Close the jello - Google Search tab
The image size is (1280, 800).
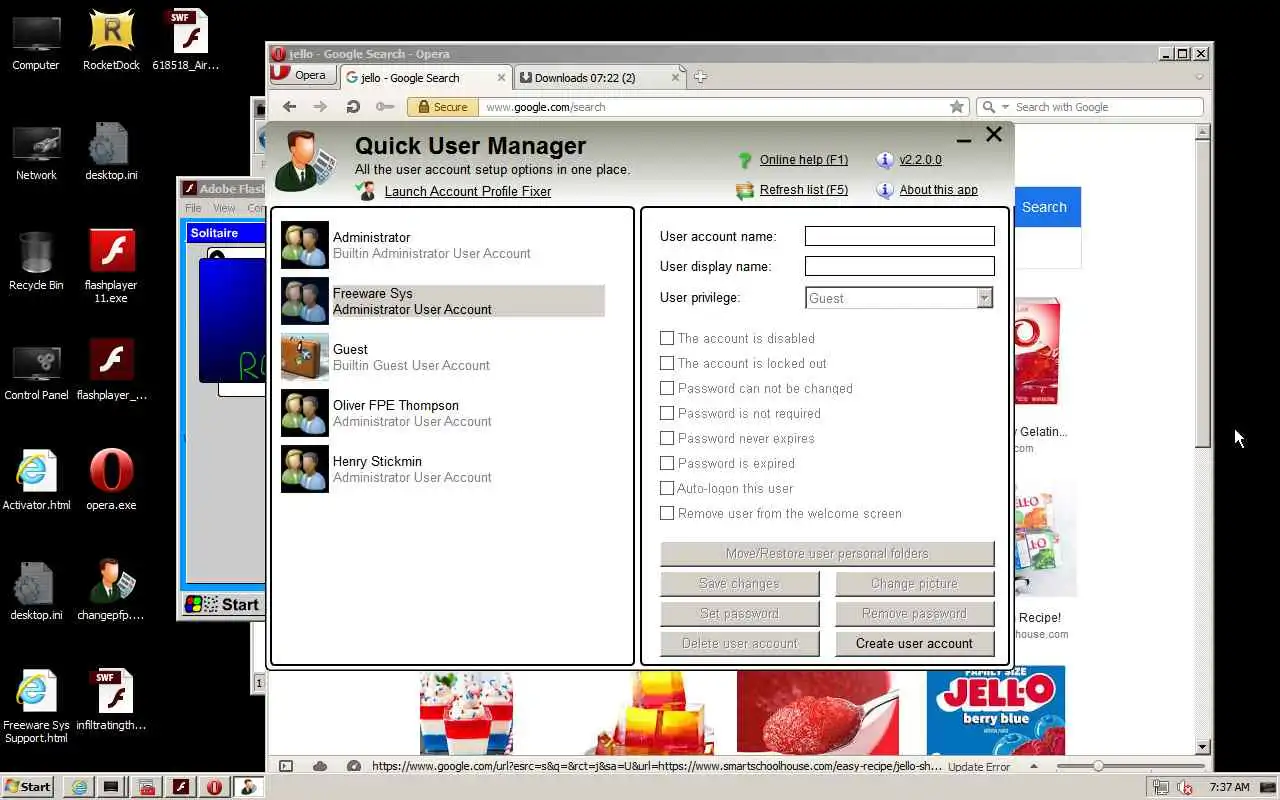click(502, 77)
